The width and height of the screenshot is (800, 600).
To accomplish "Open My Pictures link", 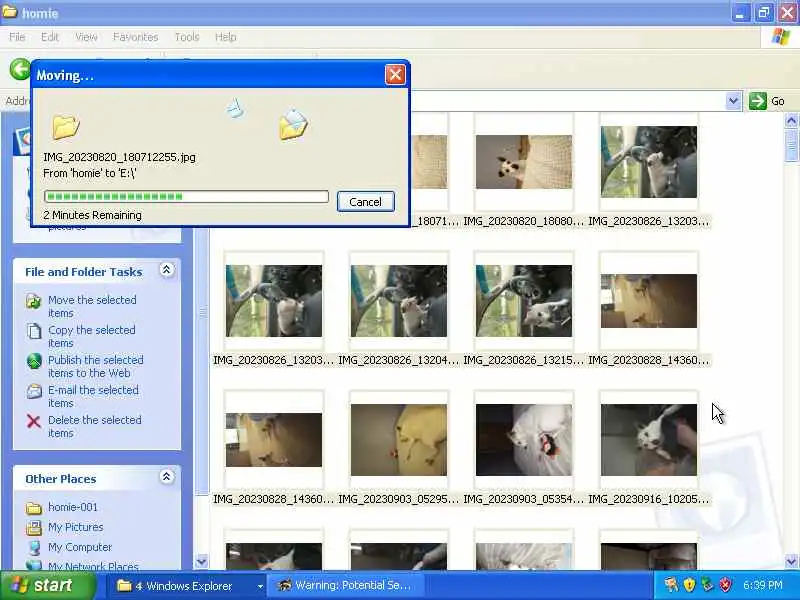I will 76,527.
